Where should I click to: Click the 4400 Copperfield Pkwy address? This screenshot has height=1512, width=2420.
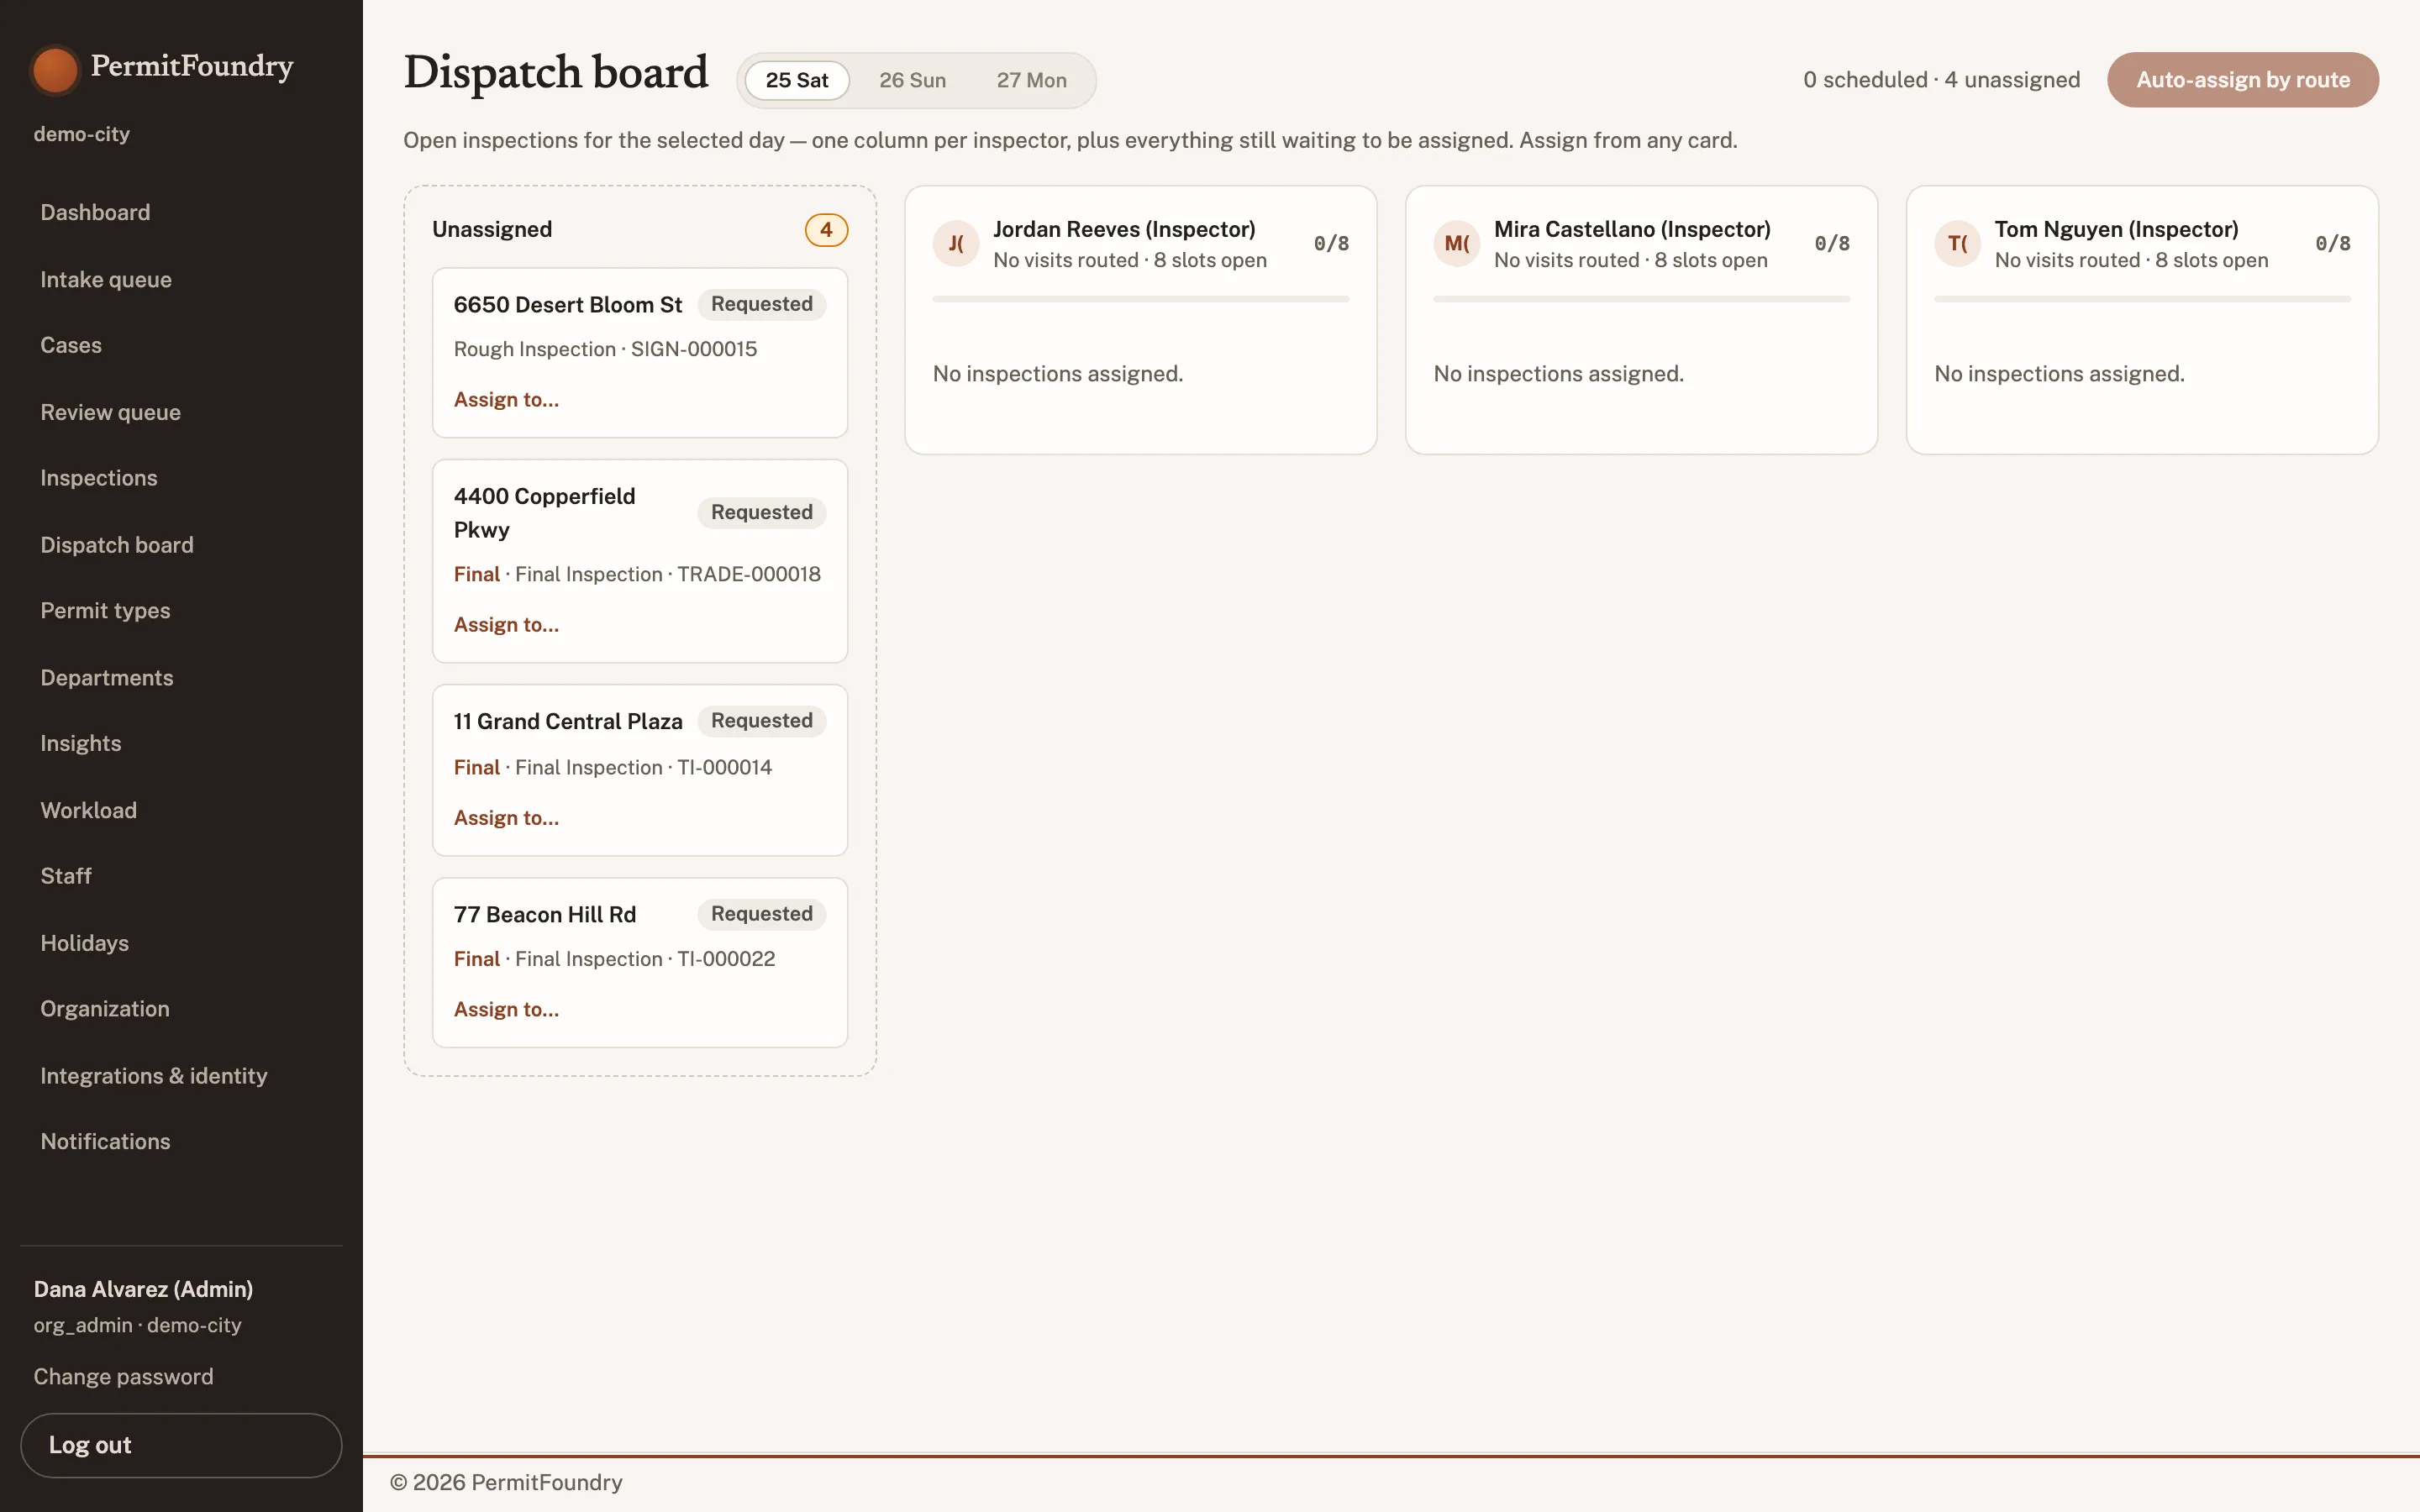[545, 513]
